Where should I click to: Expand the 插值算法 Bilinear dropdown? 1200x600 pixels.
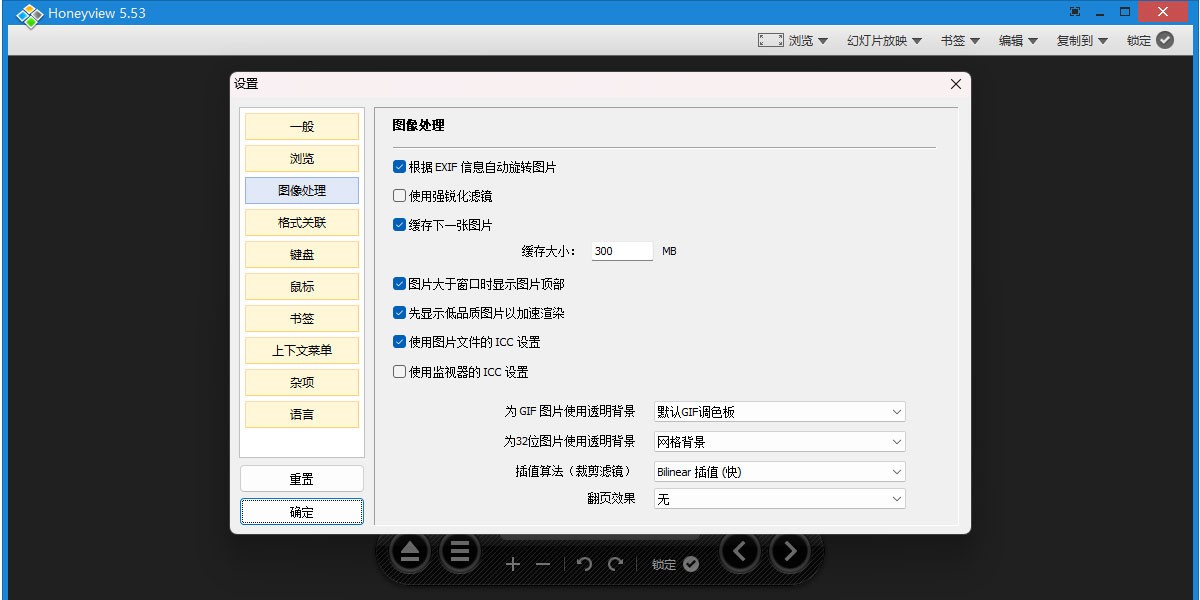[x=779, y=471]
